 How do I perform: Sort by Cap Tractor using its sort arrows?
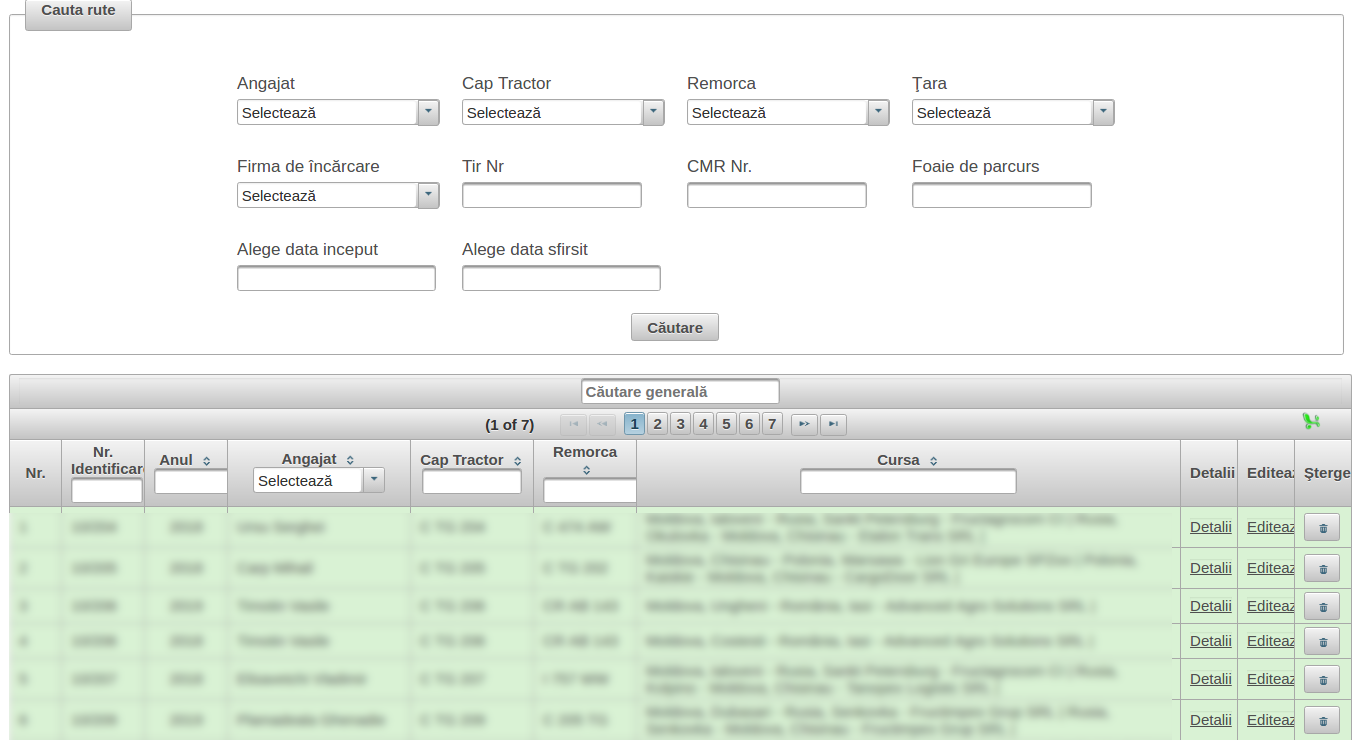(517, 461)
